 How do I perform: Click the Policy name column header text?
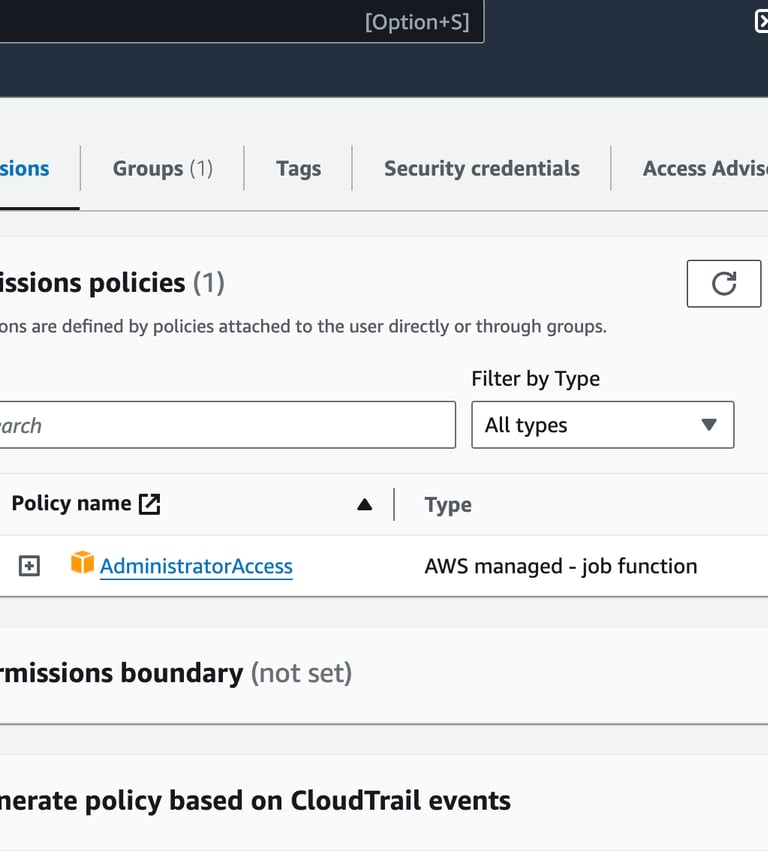[x=70, y=503]
